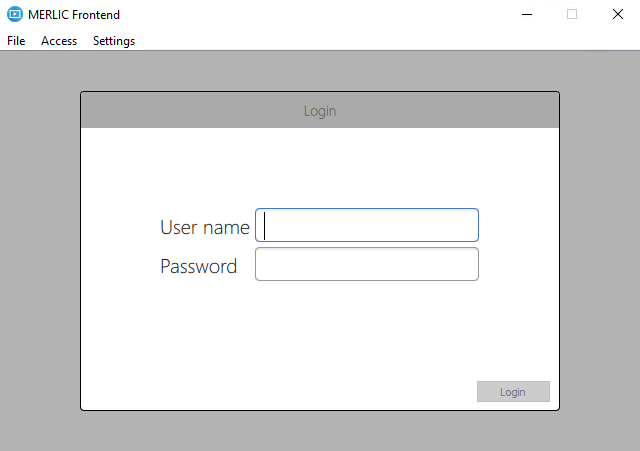640x451 pixels.
Task: Open the Access menu
Action: click(x=59, y=41)
